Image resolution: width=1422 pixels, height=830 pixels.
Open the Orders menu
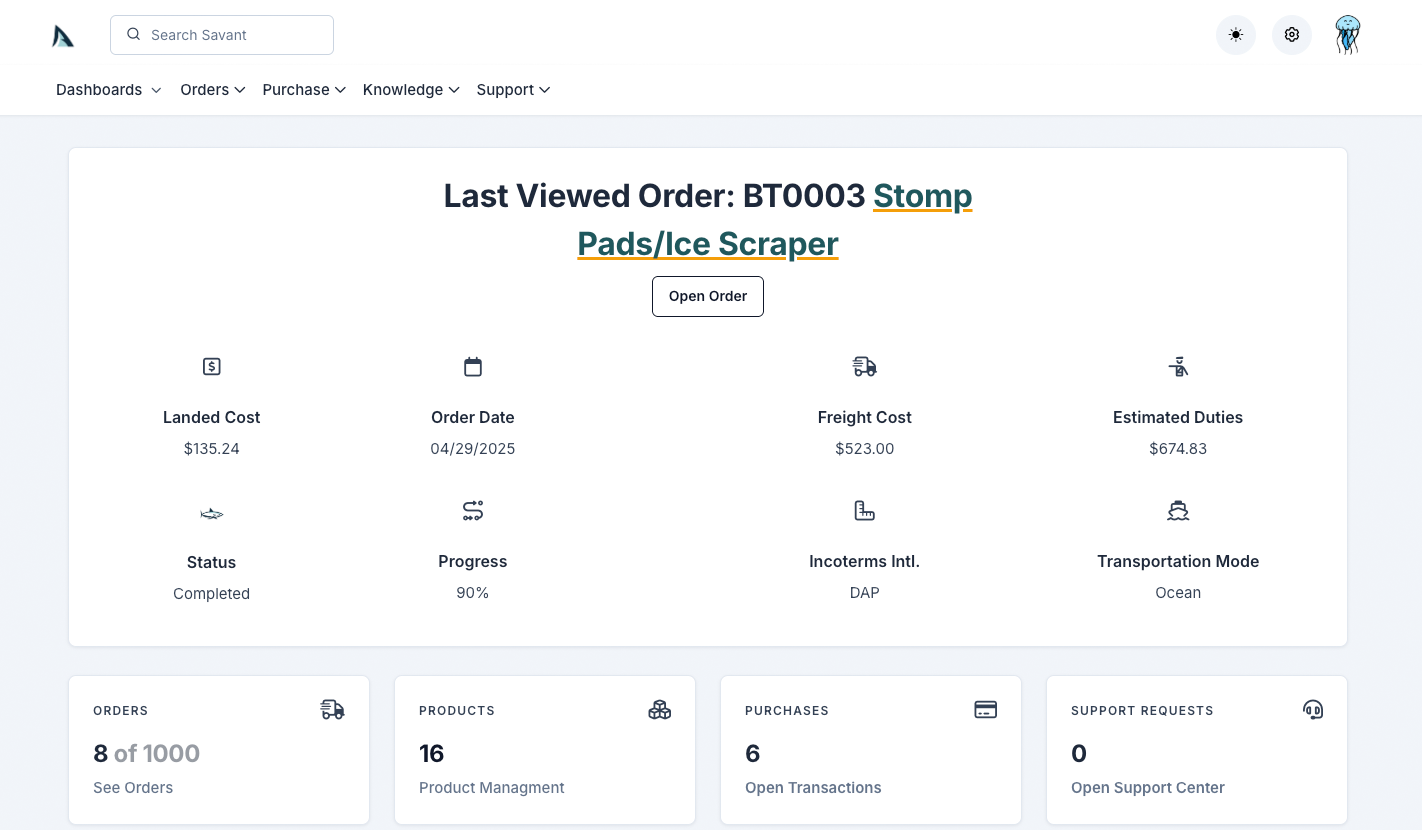212,89
